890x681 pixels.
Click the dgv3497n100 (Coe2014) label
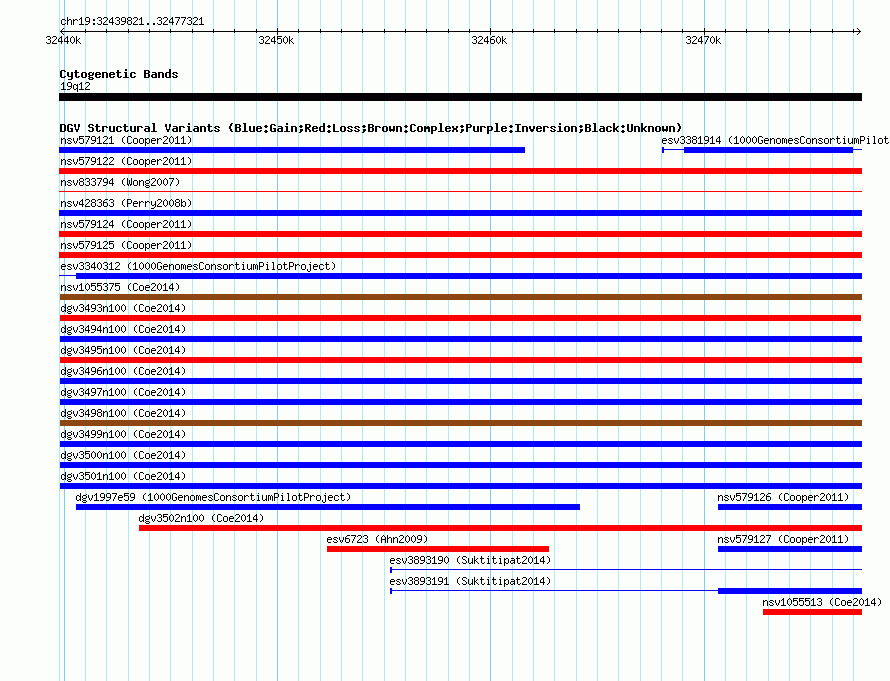(x=123, y=392)
